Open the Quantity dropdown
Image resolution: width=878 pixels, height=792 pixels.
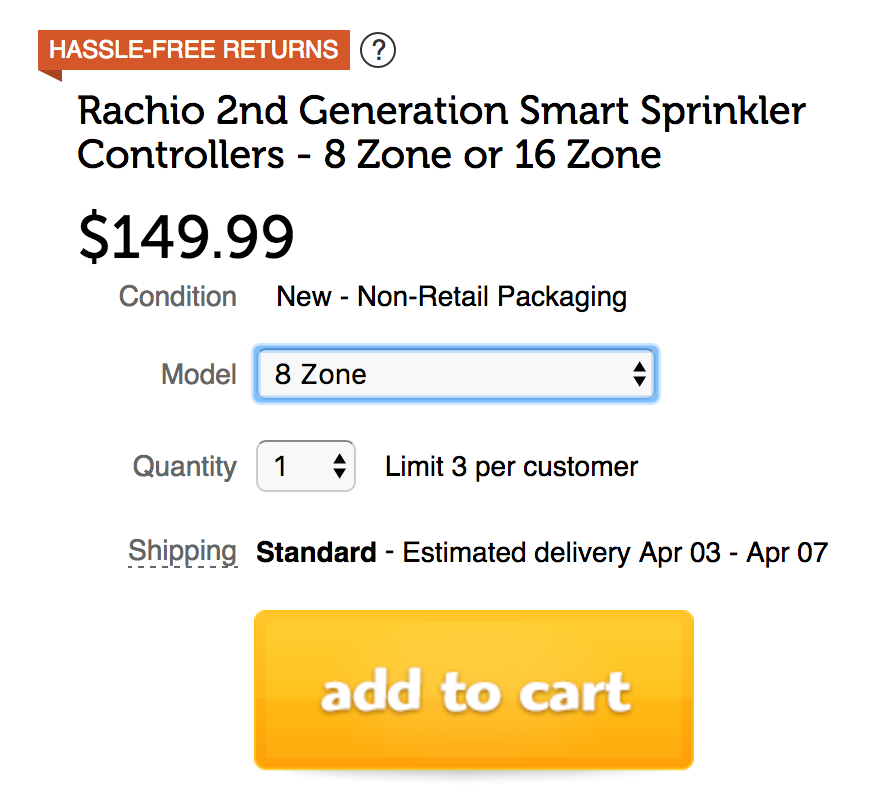click(306, 467)
